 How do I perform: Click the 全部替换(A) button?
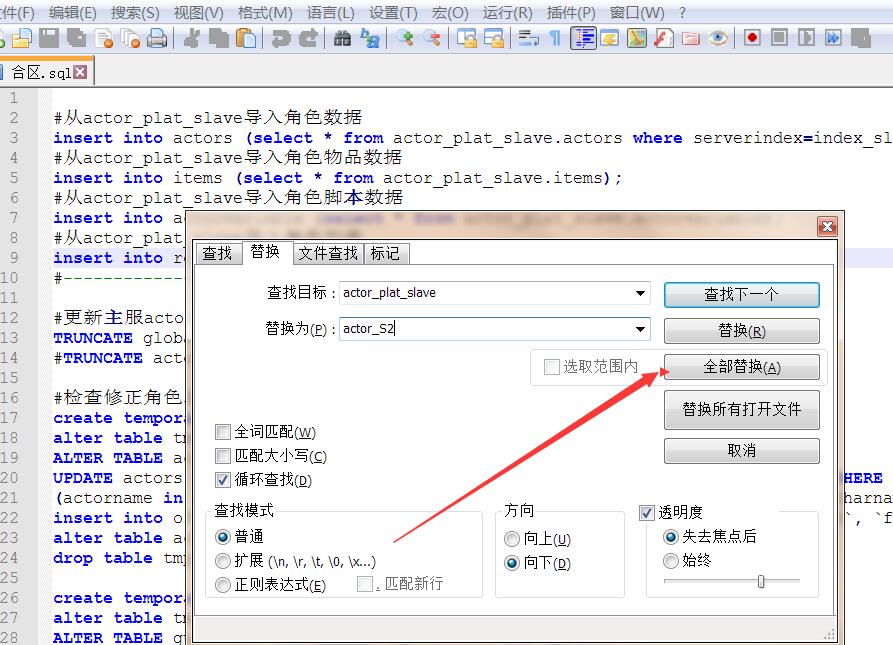coord(741,367)
